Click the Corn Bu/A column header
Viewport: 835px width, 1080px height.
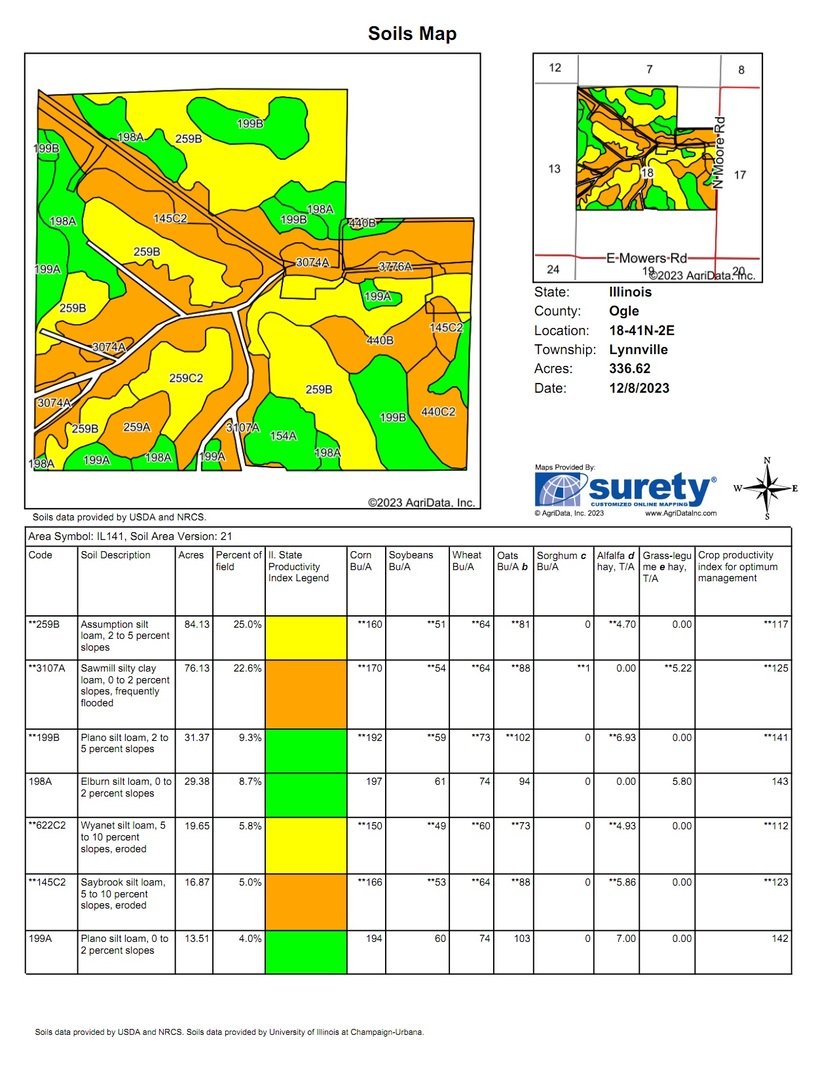[x=360, y=560]
